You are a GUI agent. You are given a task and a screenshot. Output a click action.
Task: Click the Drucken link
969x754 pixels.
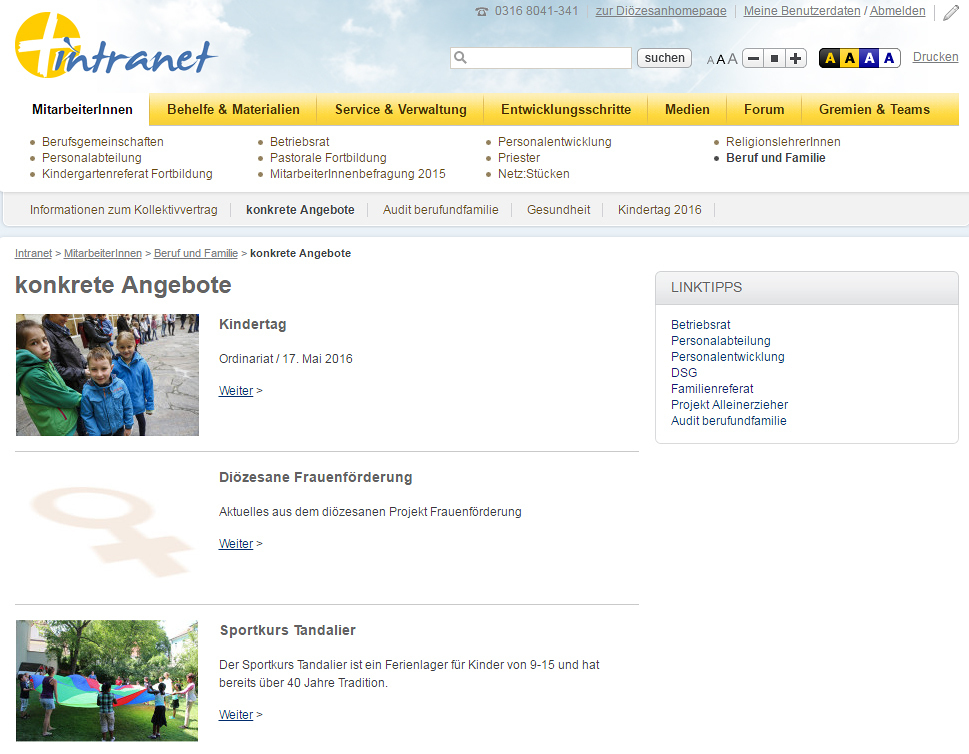(935, 57)
